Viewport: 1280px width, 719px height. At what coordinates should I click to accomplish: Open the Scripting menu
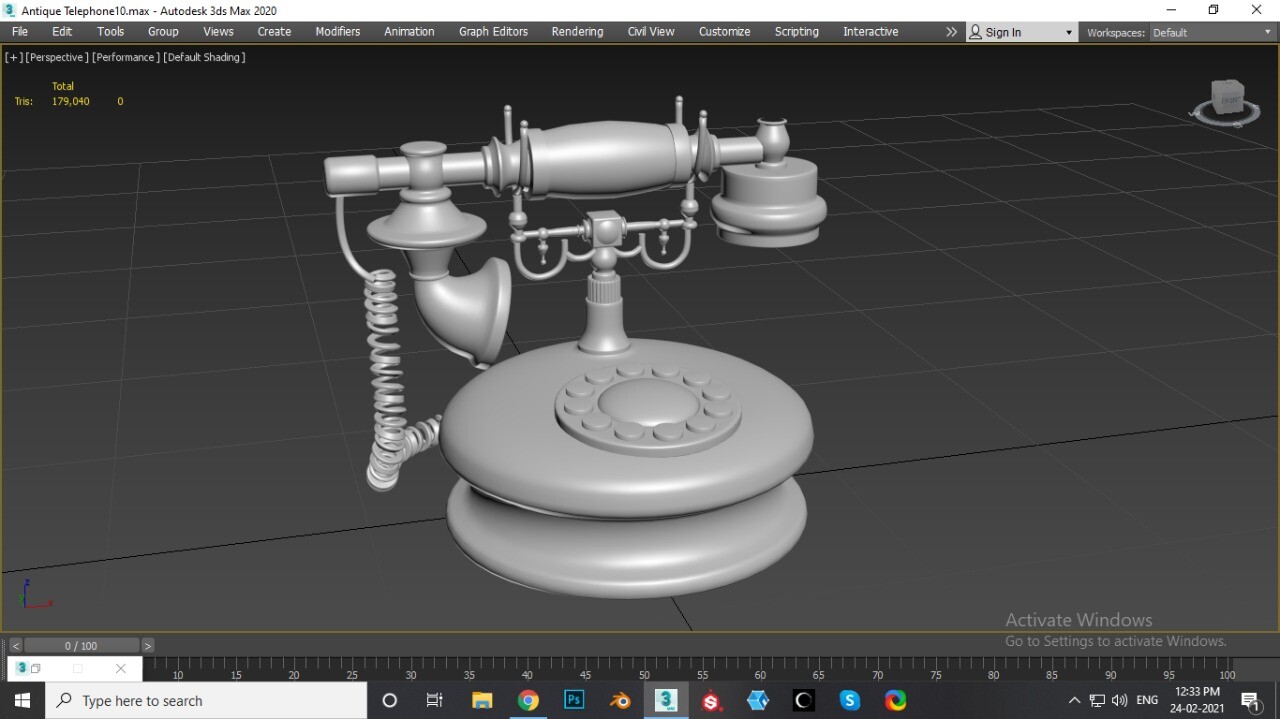pos(796,32)
